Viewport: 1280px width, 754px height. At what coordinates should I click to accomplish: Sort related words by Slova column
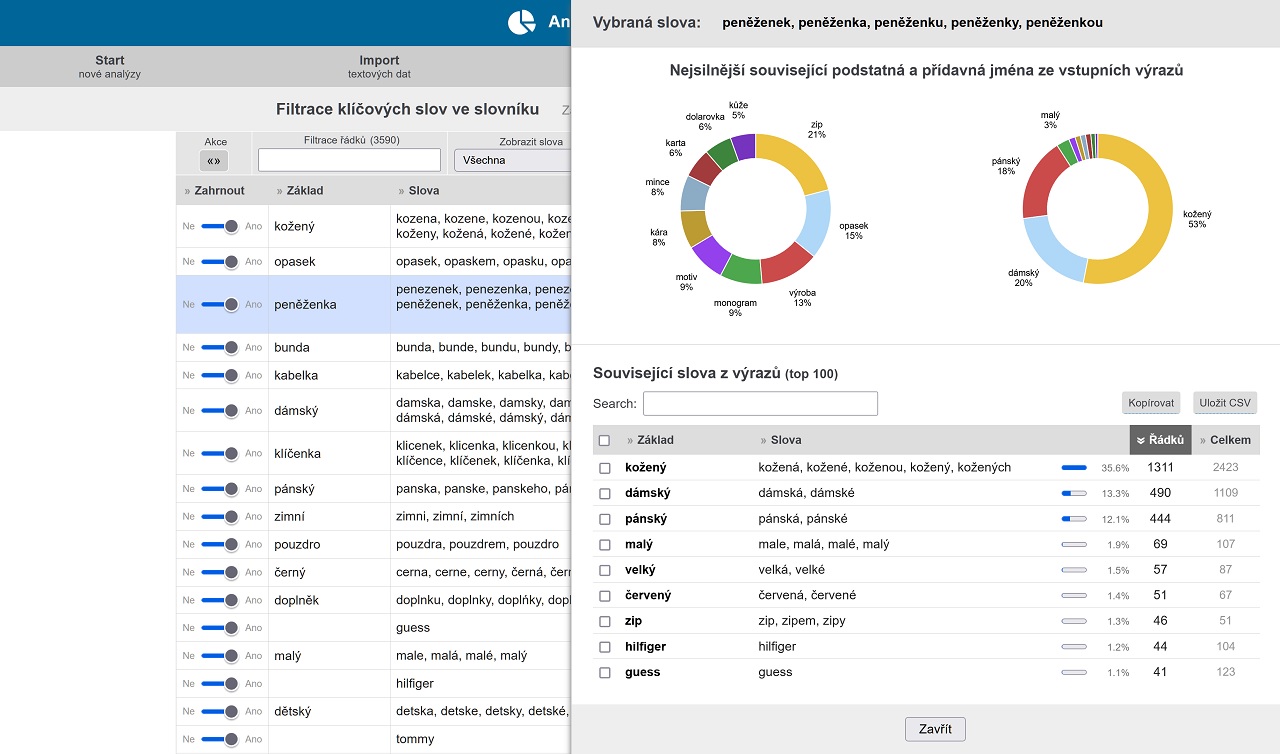click(781, 440)
